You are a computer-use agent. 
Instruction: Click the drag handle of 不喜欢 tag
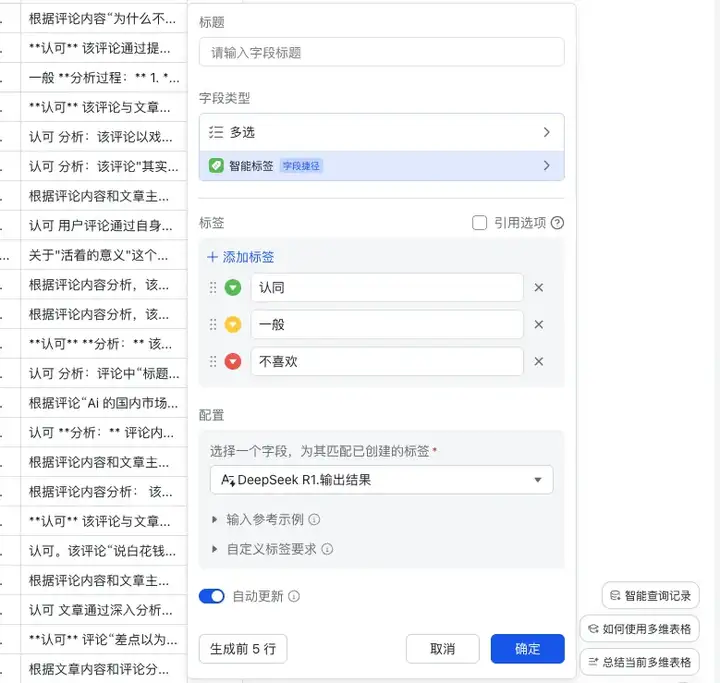point(213,361)
